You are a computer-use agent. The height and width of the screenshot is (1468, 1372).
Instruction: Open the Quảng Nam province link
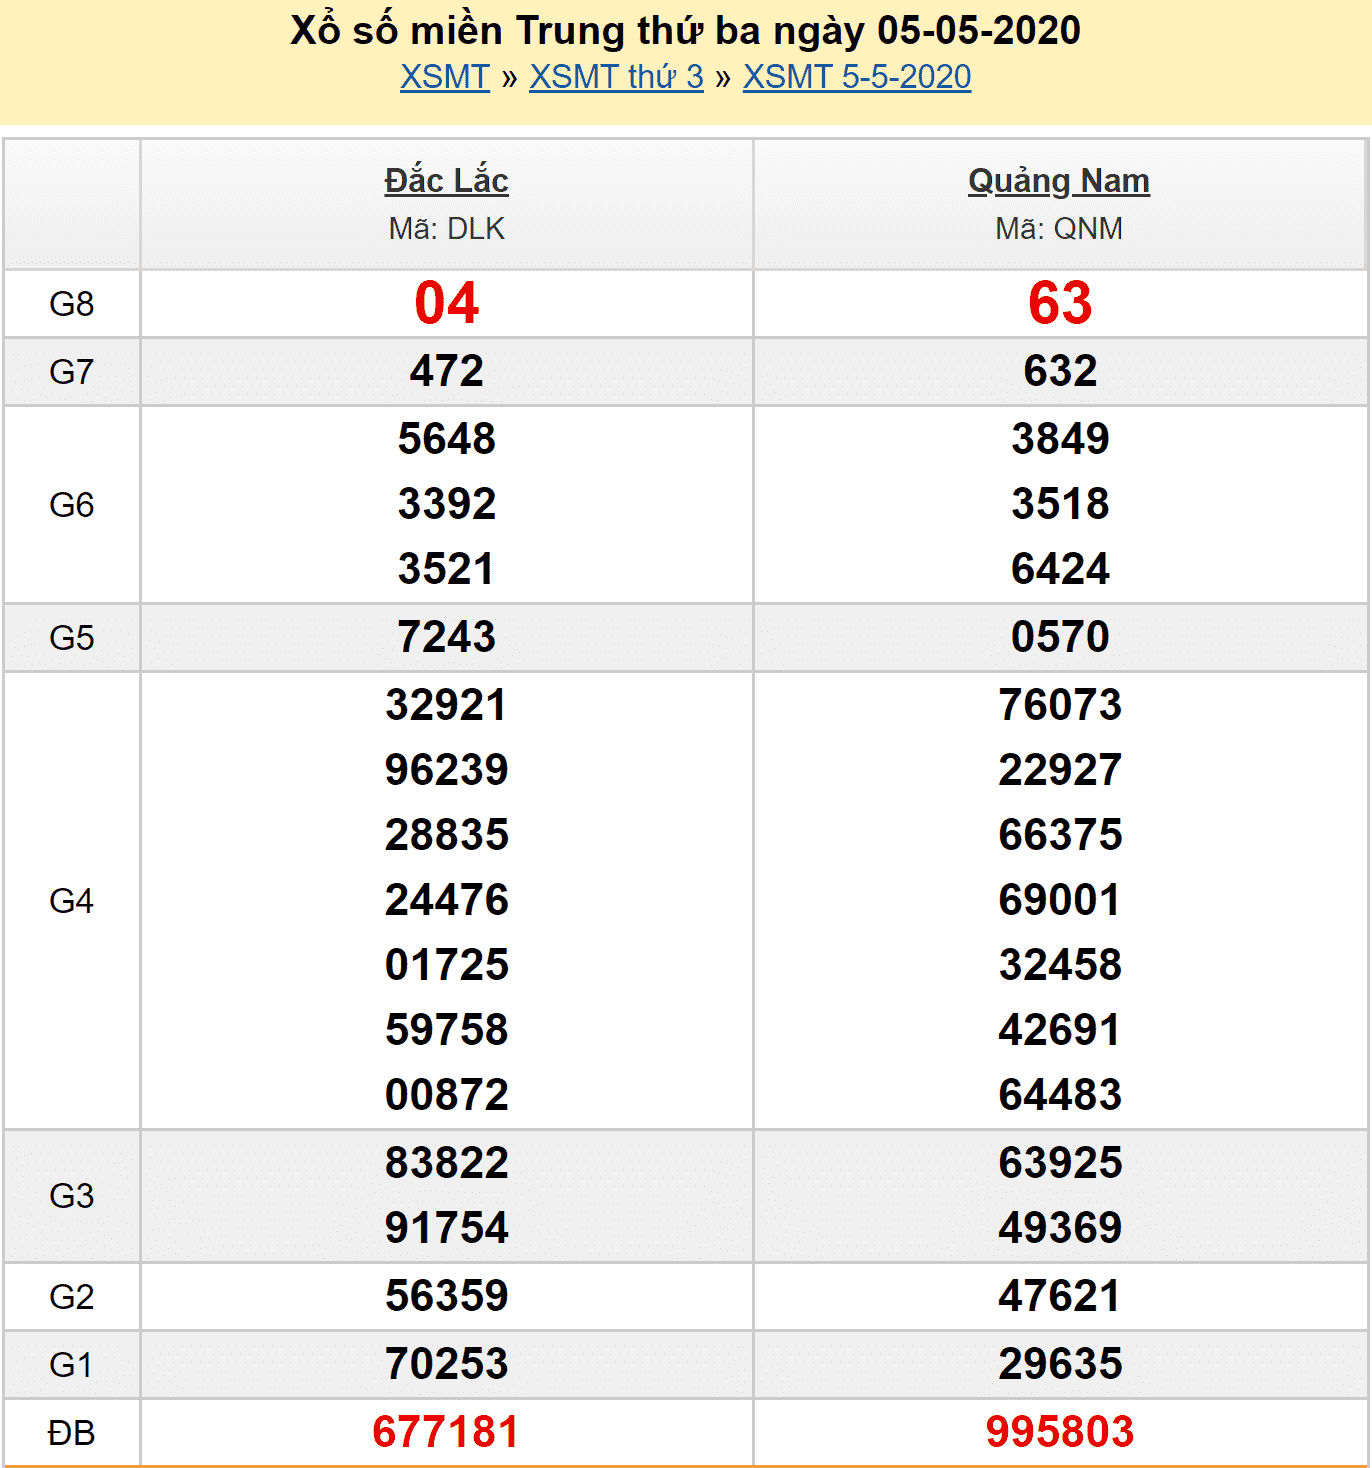click(x=1059, y=181)
